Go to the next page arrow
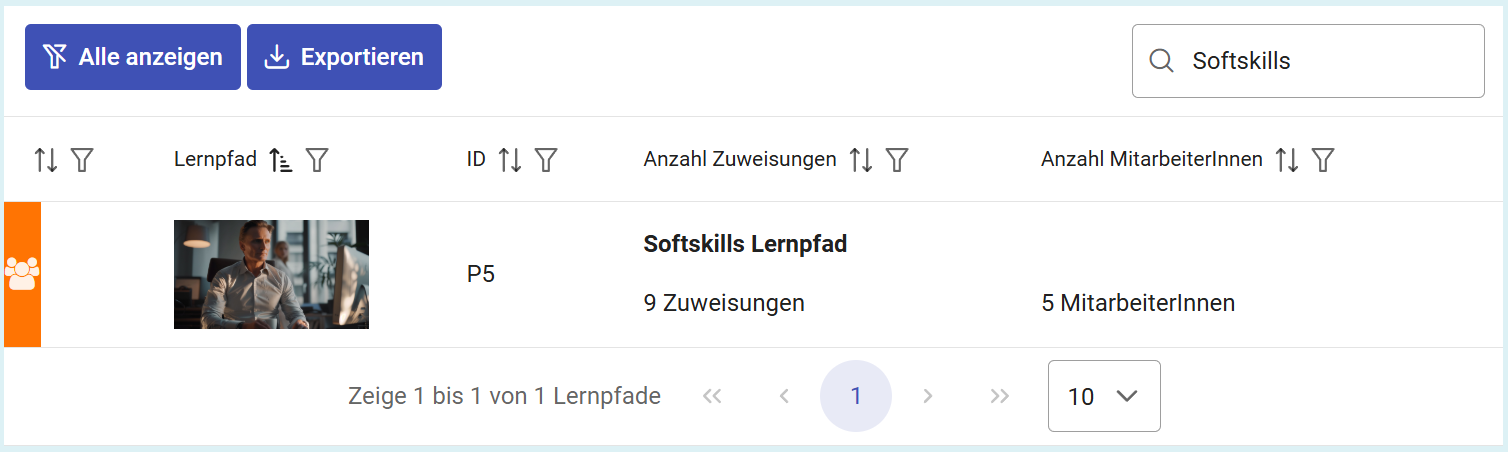Viewport: 1508px width, 452px height. click(x=928, y=396)
